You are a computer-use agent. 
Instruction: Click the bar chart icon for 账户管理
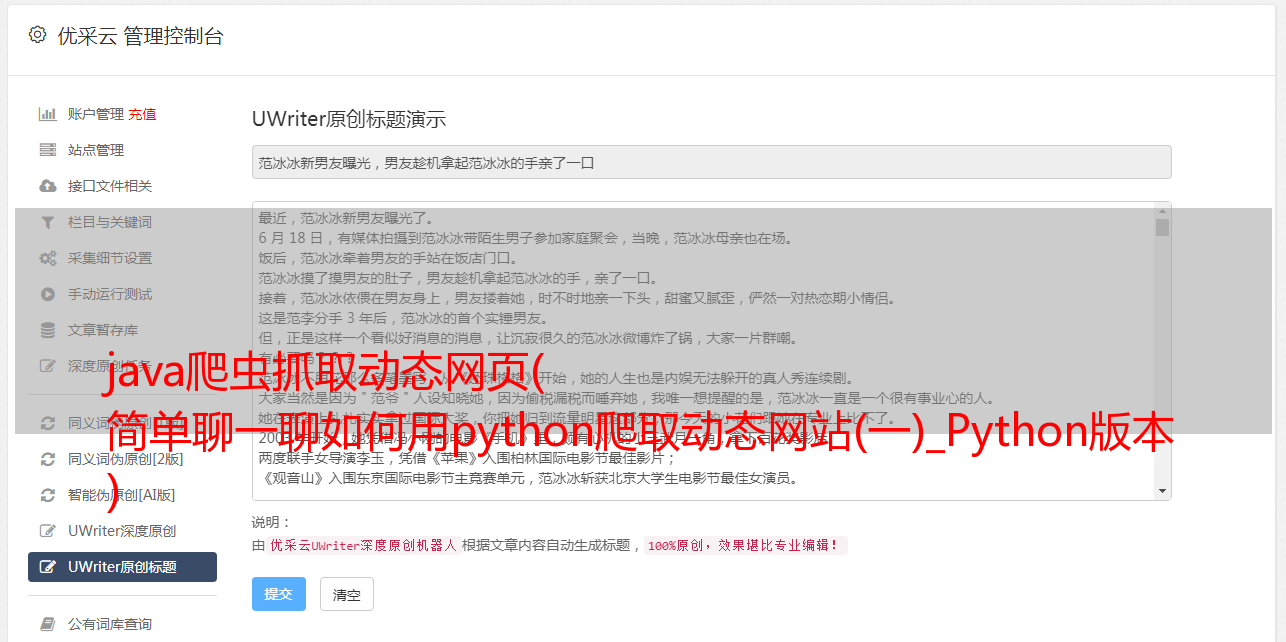tap(47, 114)
